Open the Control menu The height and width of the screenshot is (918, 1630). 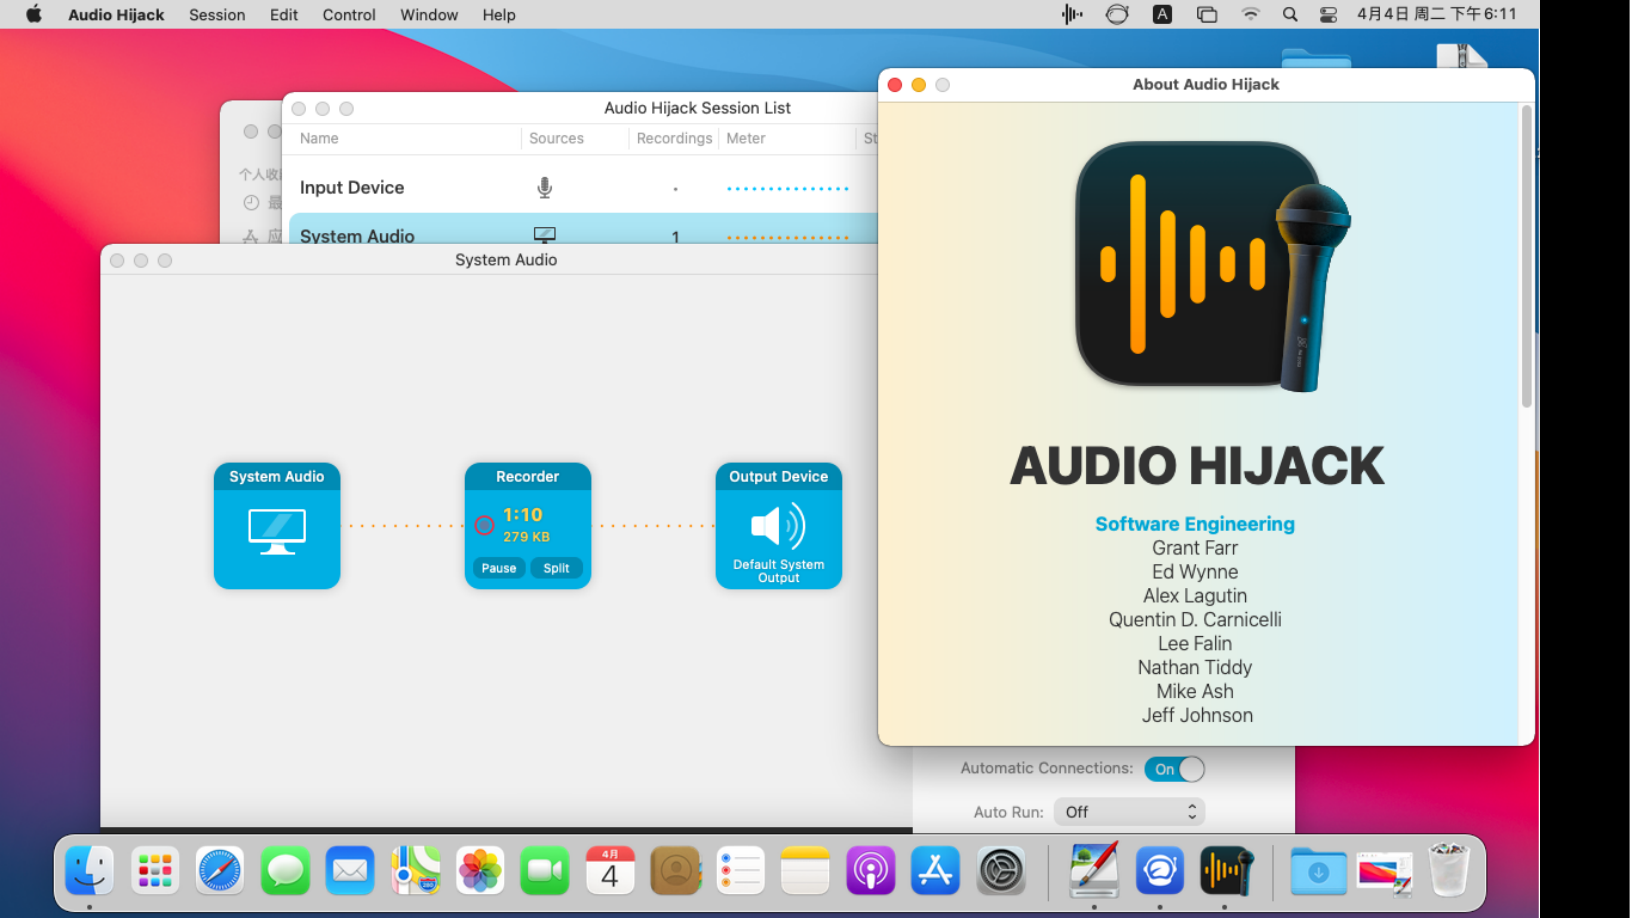pos(349,15)
